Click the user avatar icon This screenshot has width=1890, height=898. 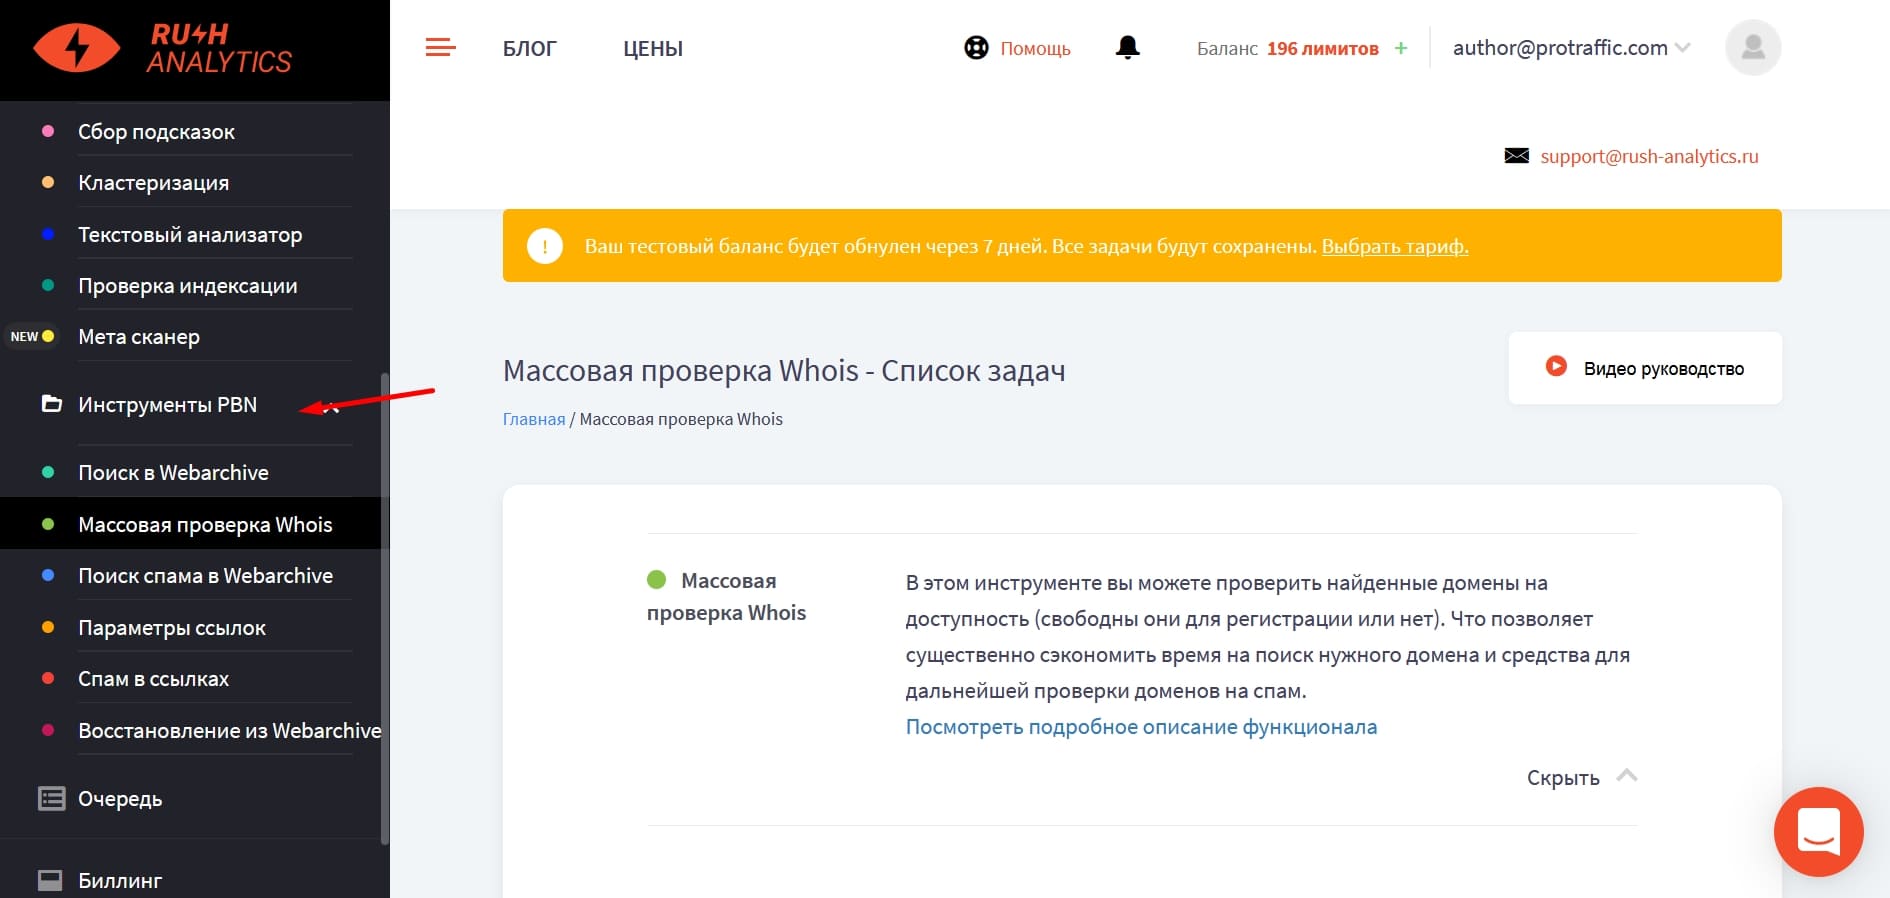(x=1753, y=48)
